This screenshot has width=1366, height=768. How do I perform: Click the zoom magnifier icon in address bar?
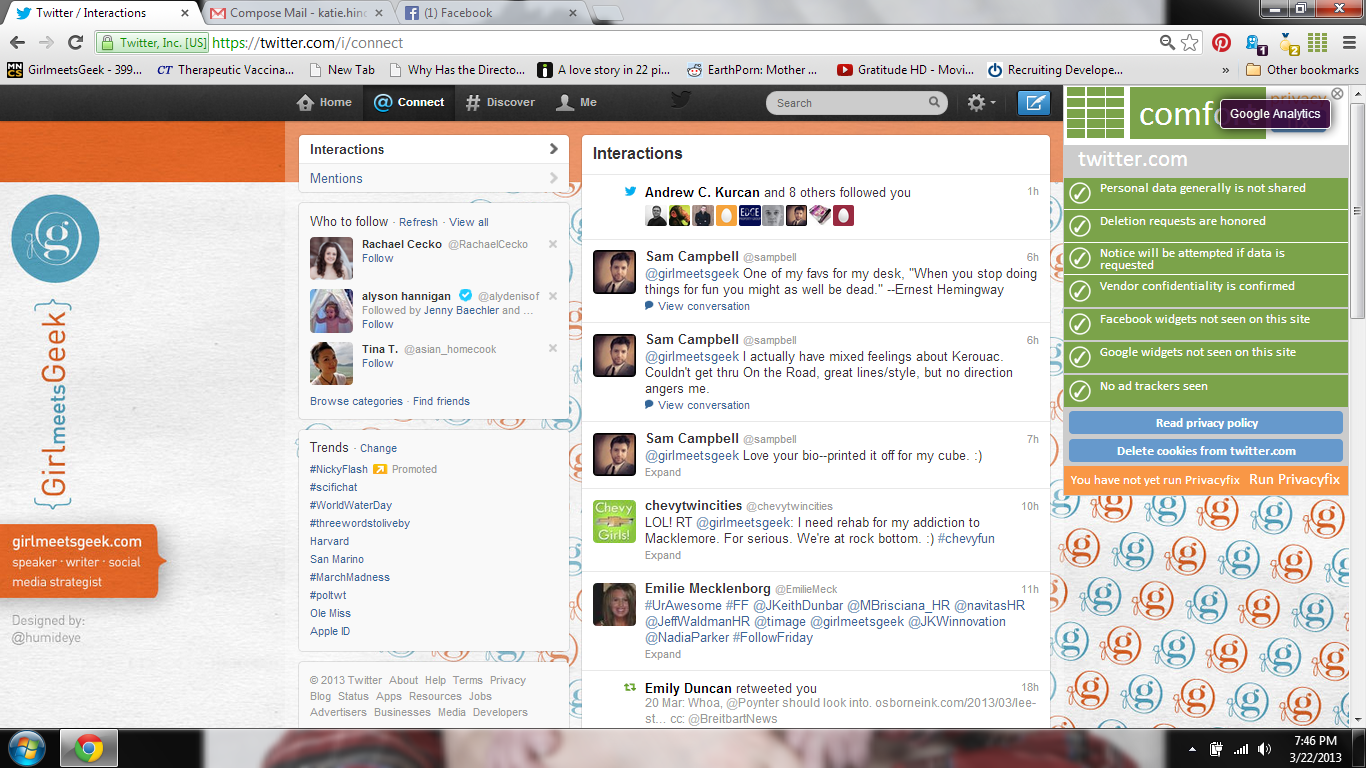(1167, 43)
